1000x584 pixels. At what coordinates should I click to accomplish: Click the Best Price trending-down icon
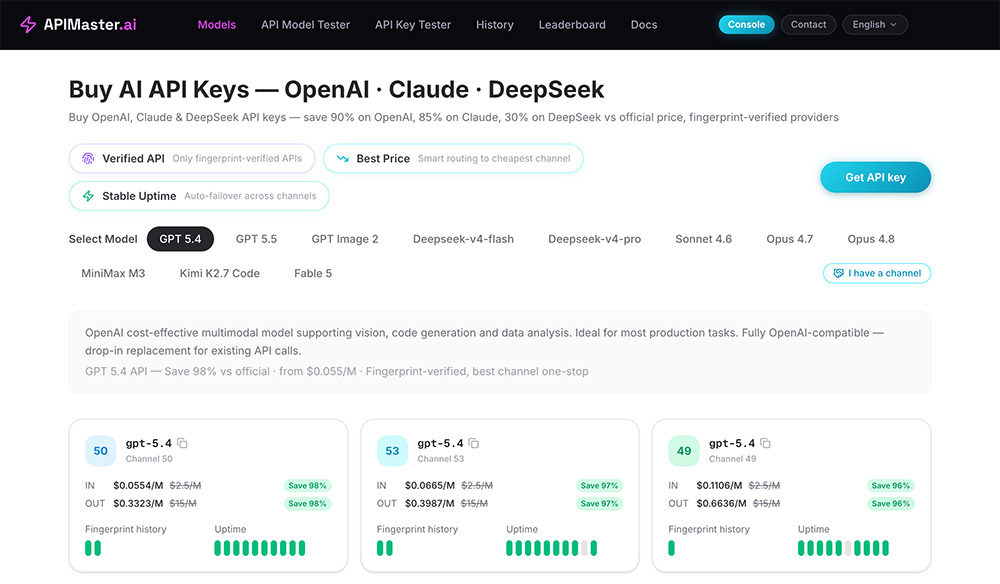[342, 158]
